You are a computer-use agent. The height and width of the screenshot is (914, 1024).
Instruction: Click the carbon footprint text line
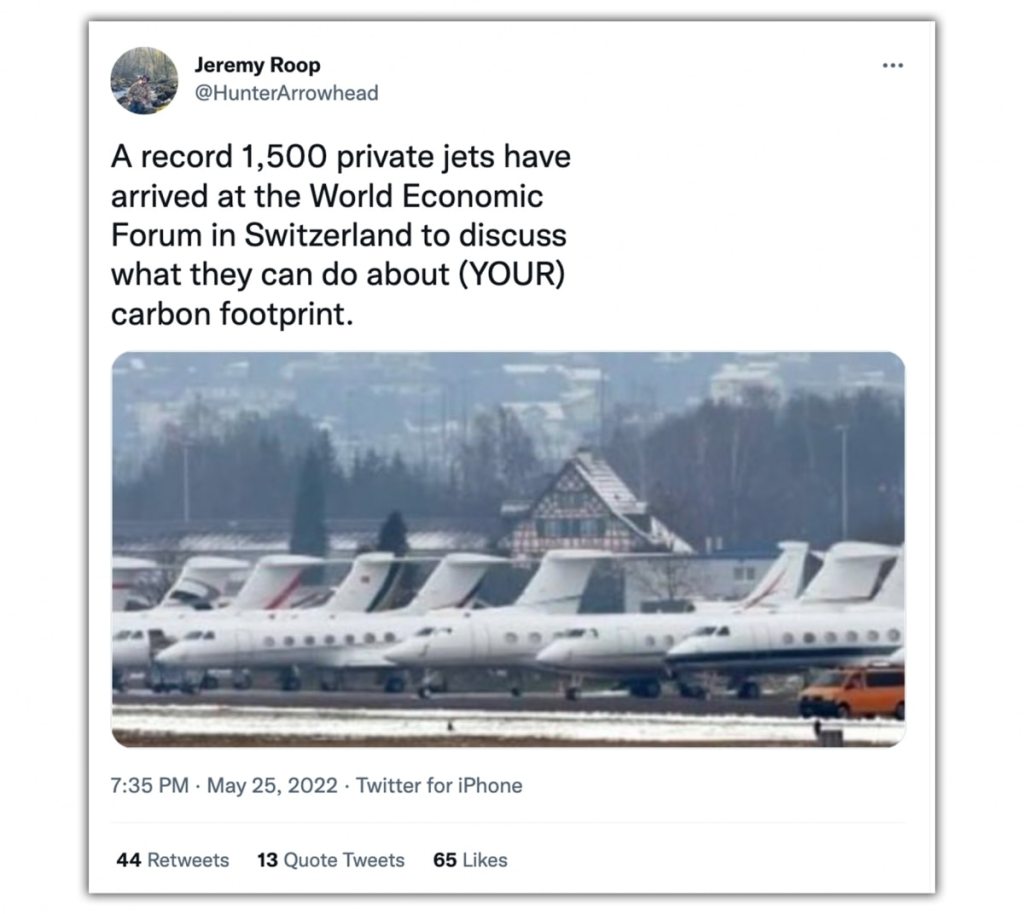coord(231,312)
